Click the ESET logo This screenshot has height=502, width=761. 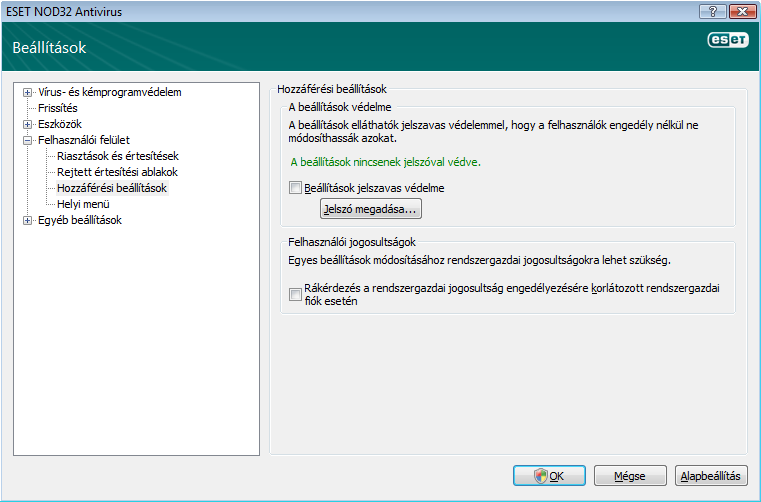coord(728,40)
